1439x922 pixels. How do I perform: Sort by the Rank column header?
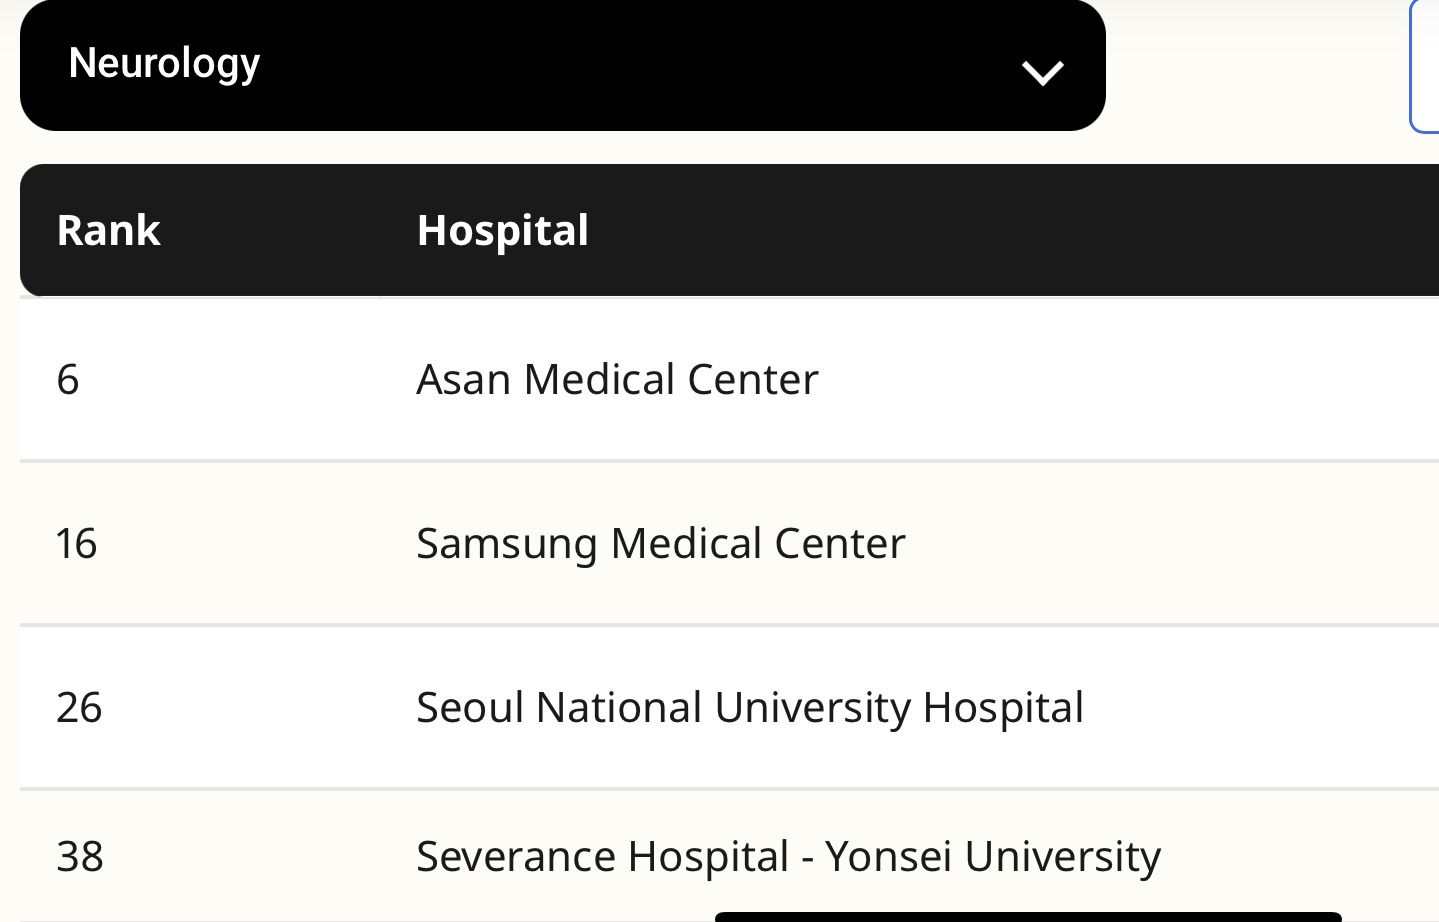(108, 230)
